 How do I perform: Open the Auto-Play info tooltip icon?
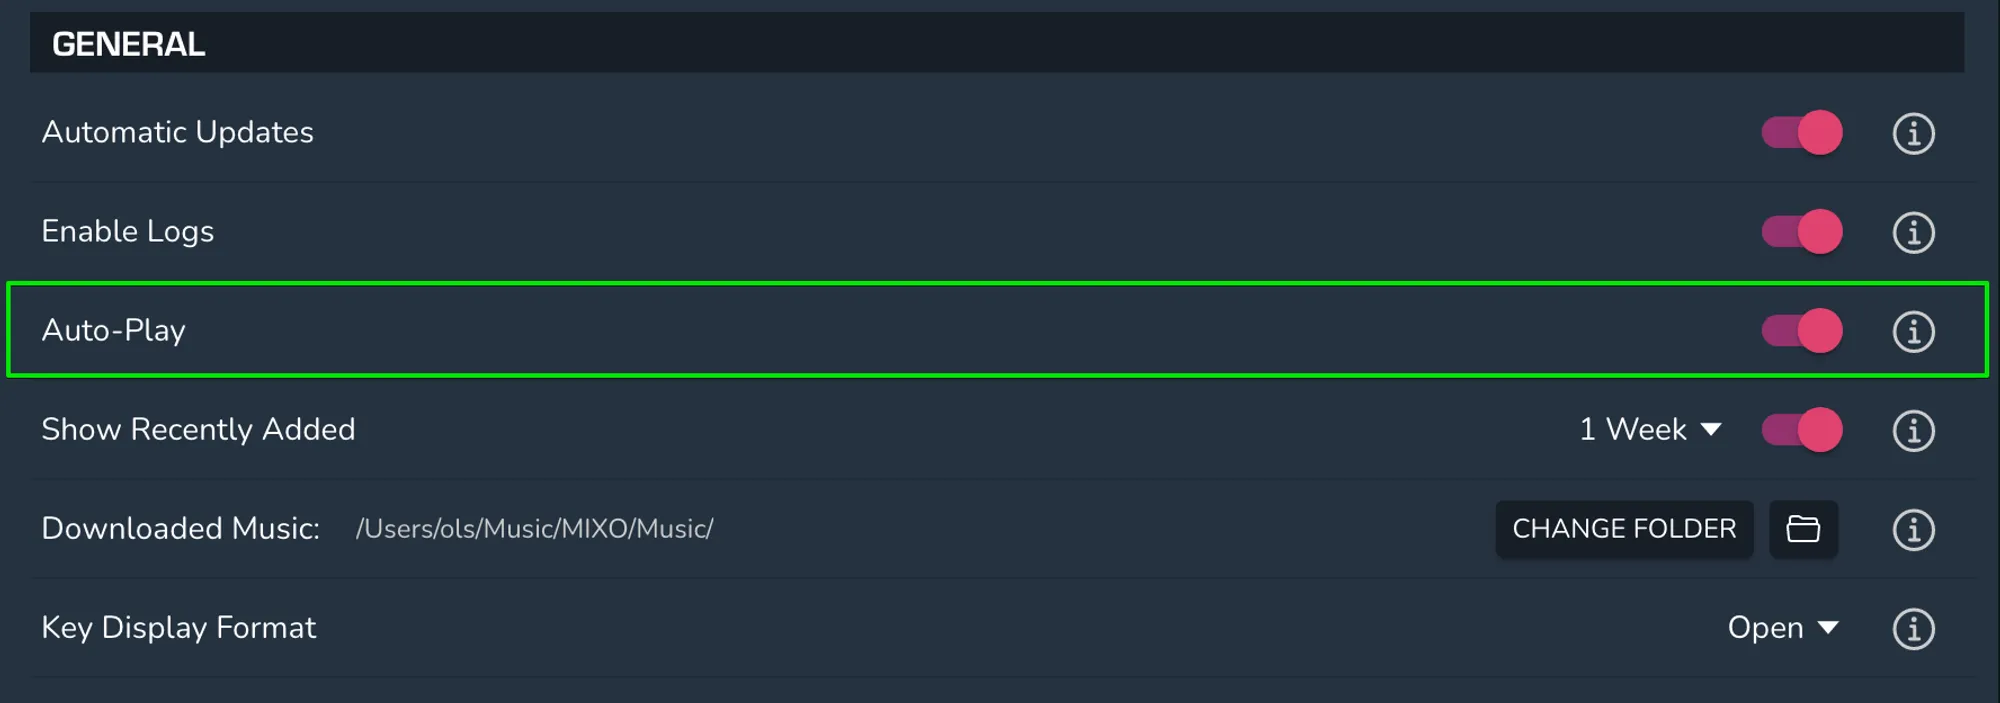click(1913, 331)
